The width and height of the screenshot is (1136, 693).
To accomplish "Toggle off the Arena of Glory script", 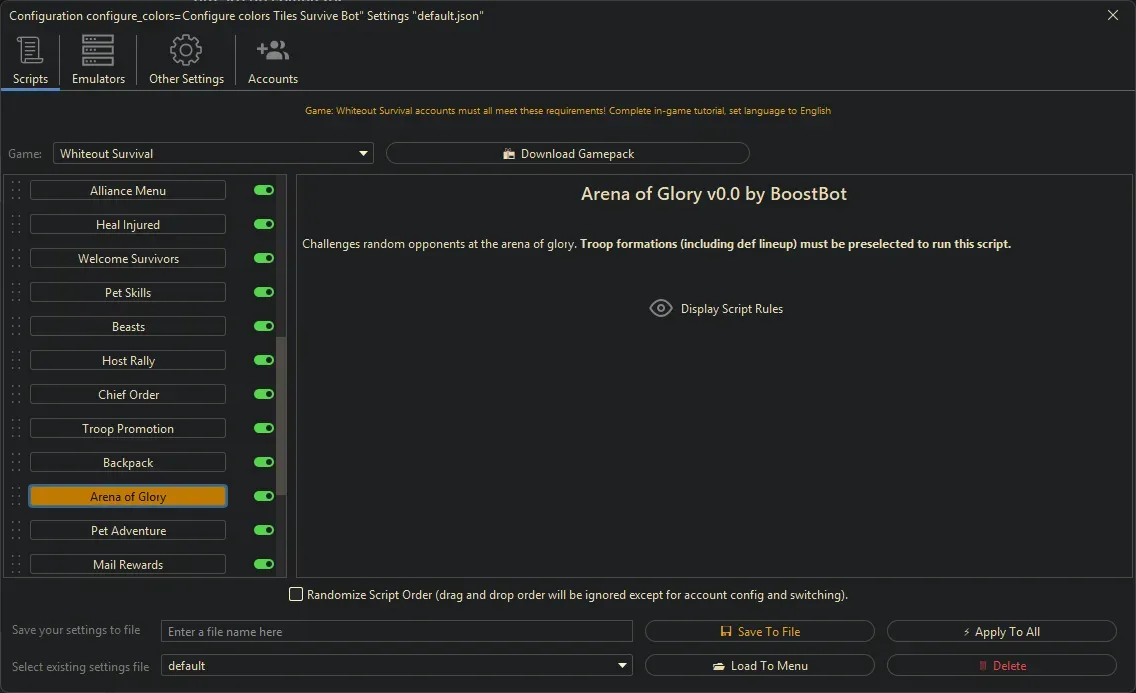I will click(264, 497).
